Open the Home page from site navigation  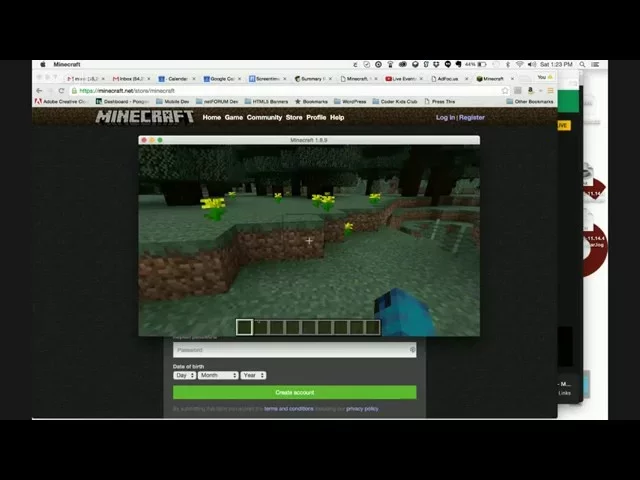pos(211,117)
